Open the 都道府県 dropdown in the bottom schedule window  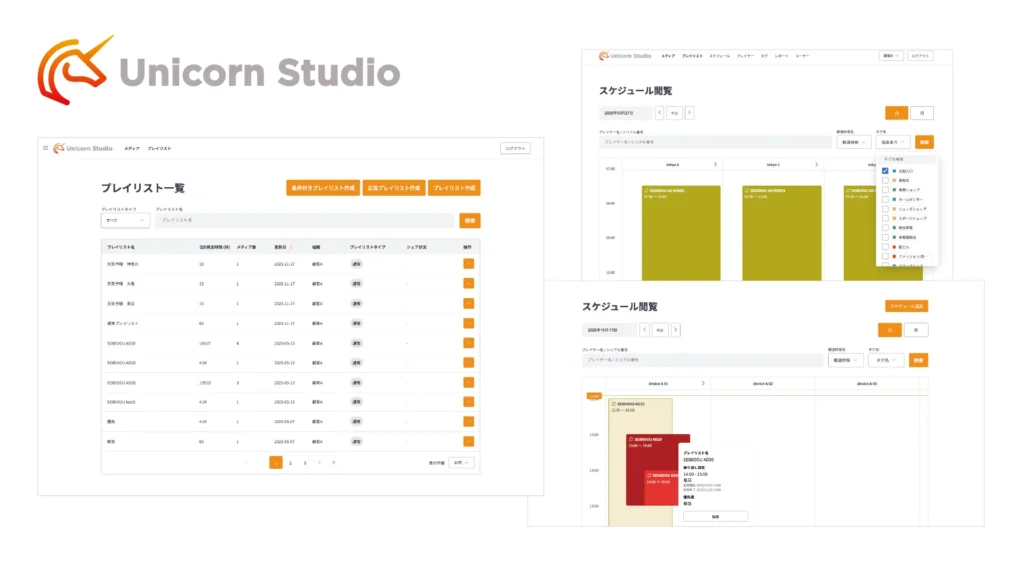[845, 360]
